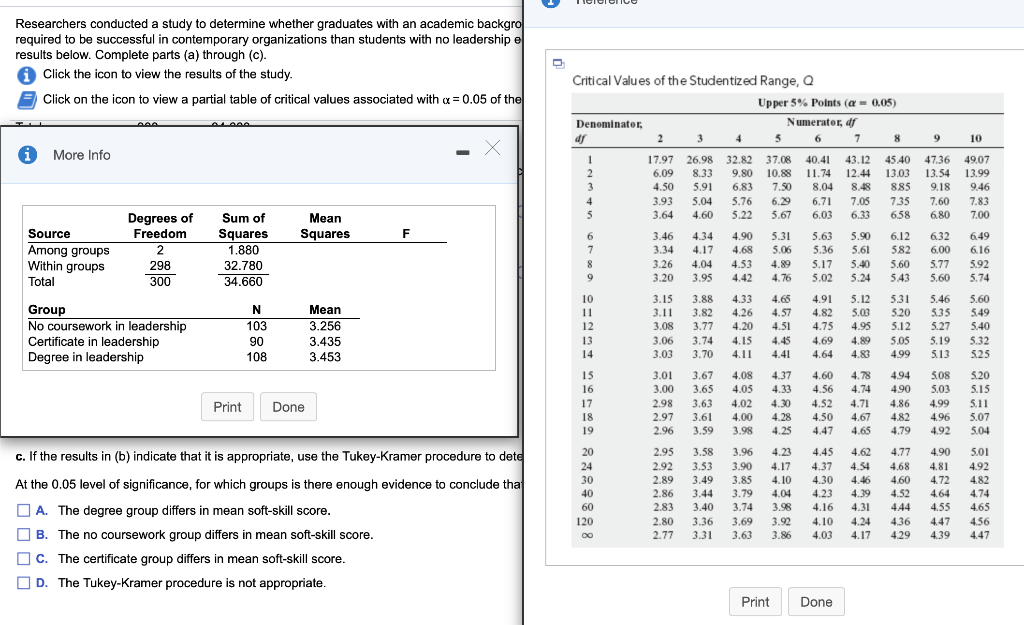Click the pop-out icon above Critical Values table

coord(558,63)
